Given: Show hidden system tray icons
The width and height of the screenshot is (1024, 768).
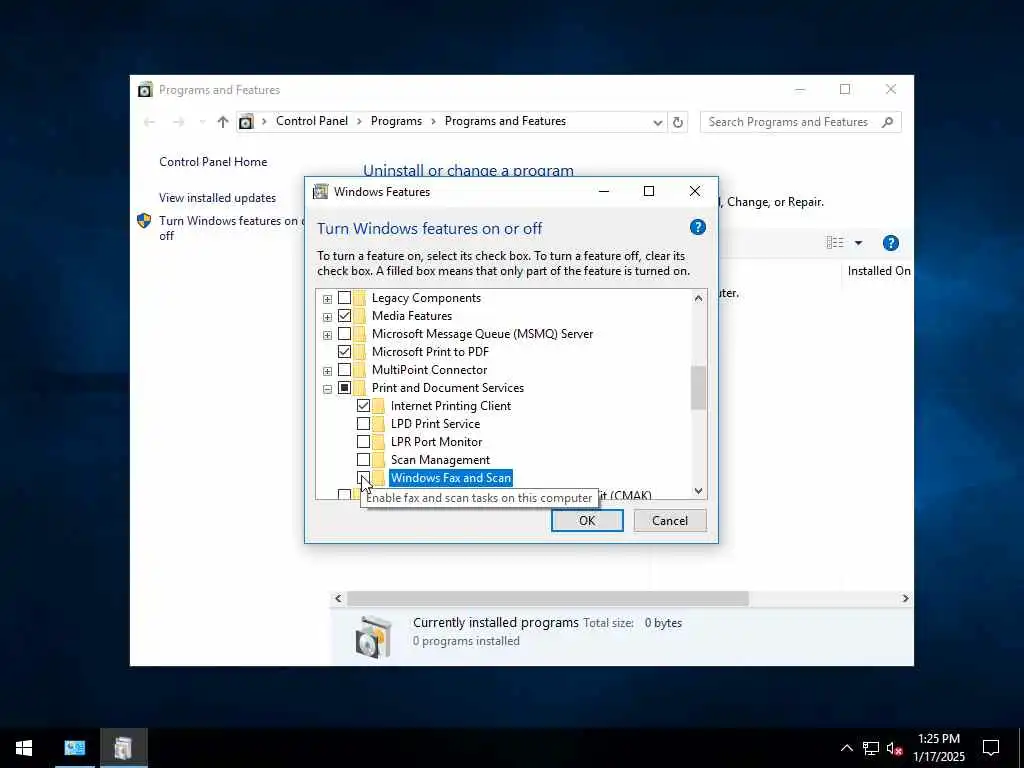Looking at the screenshot, I should tap(846, 748).
